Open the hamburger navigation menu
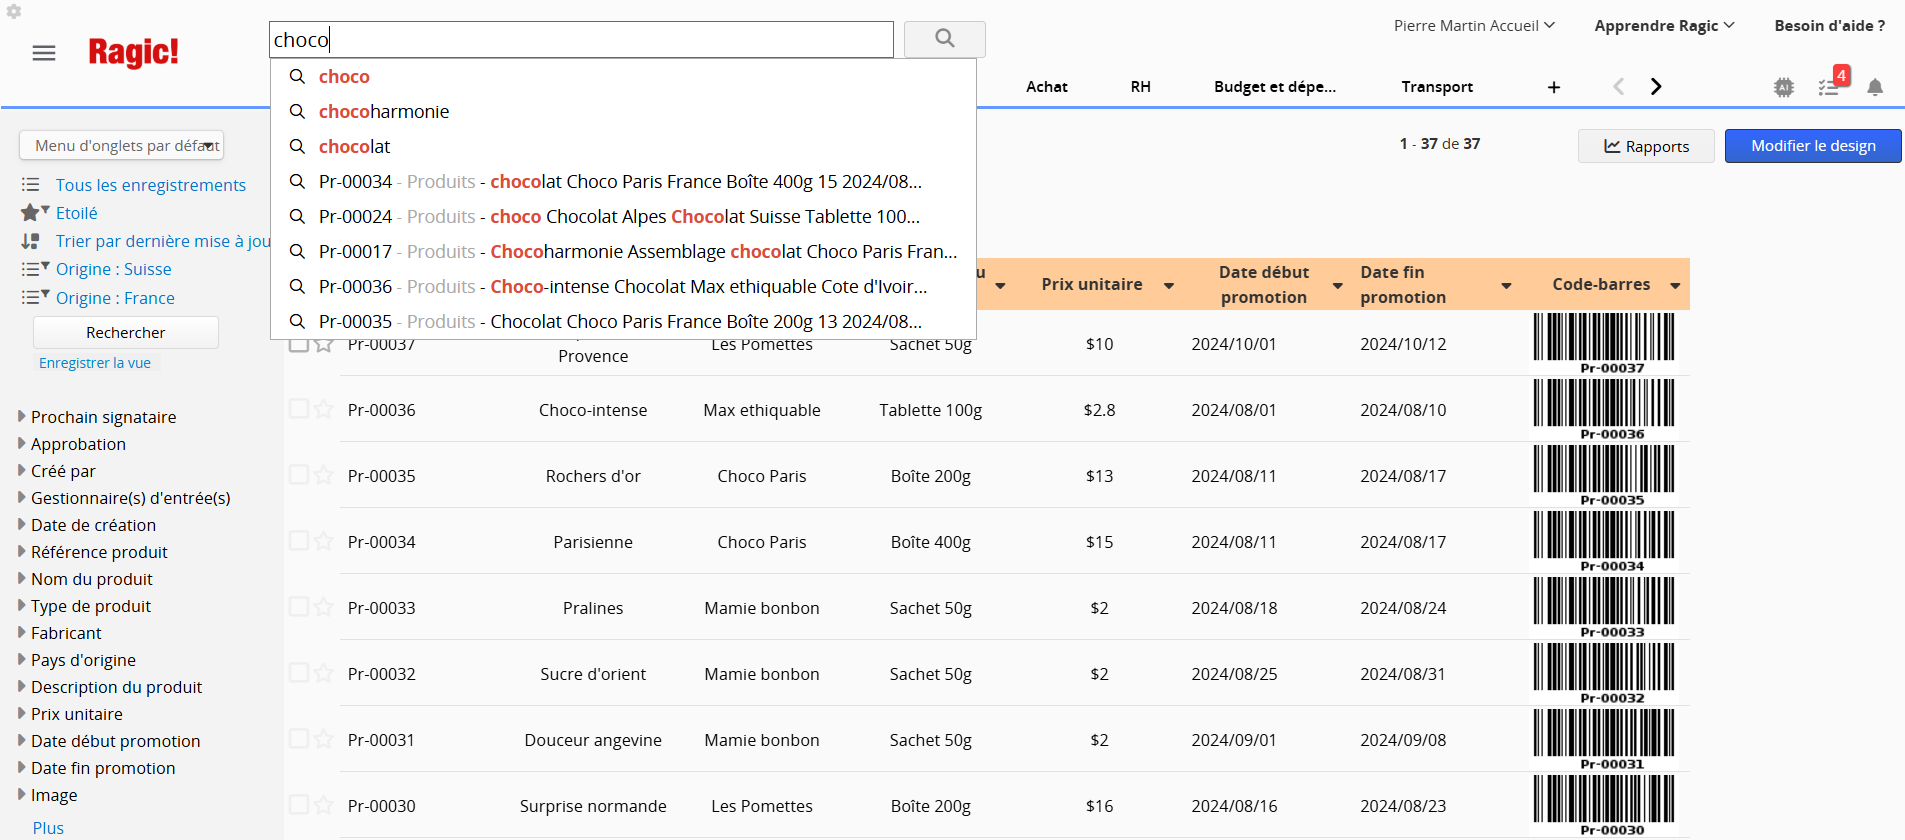The width and height of the screenshot is (1905, 840). (x=44, y=53)
